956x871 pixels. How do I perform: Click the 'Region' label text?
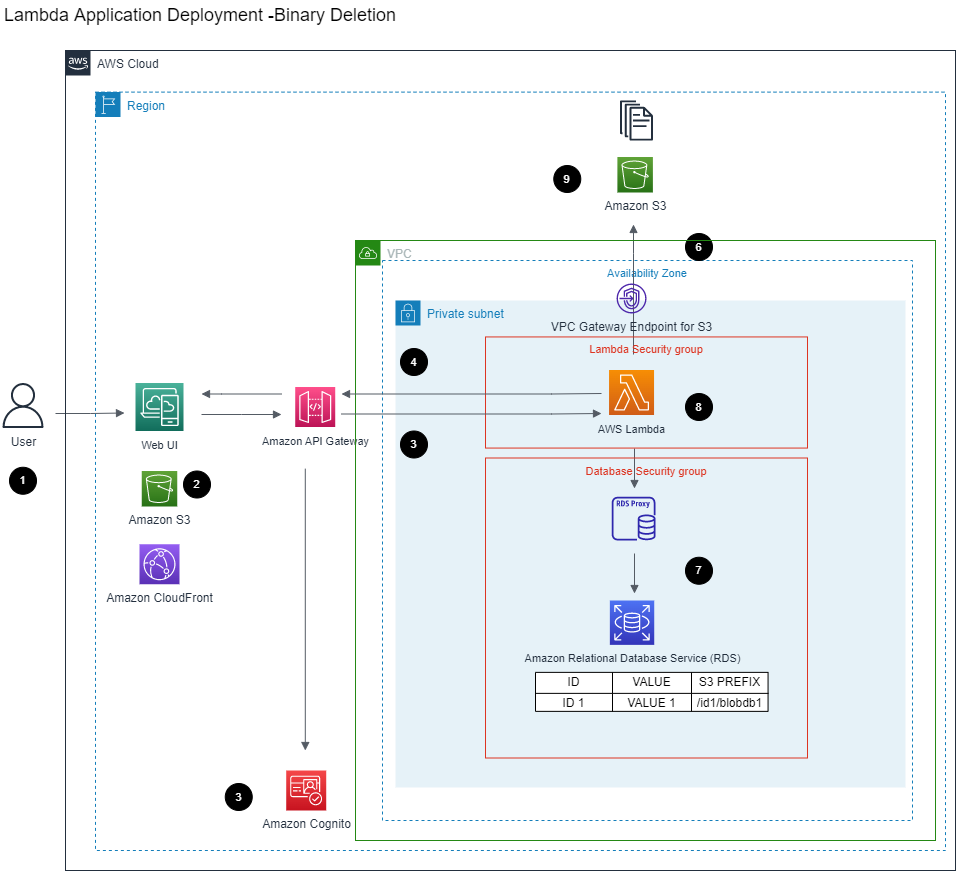coord(146,105)
